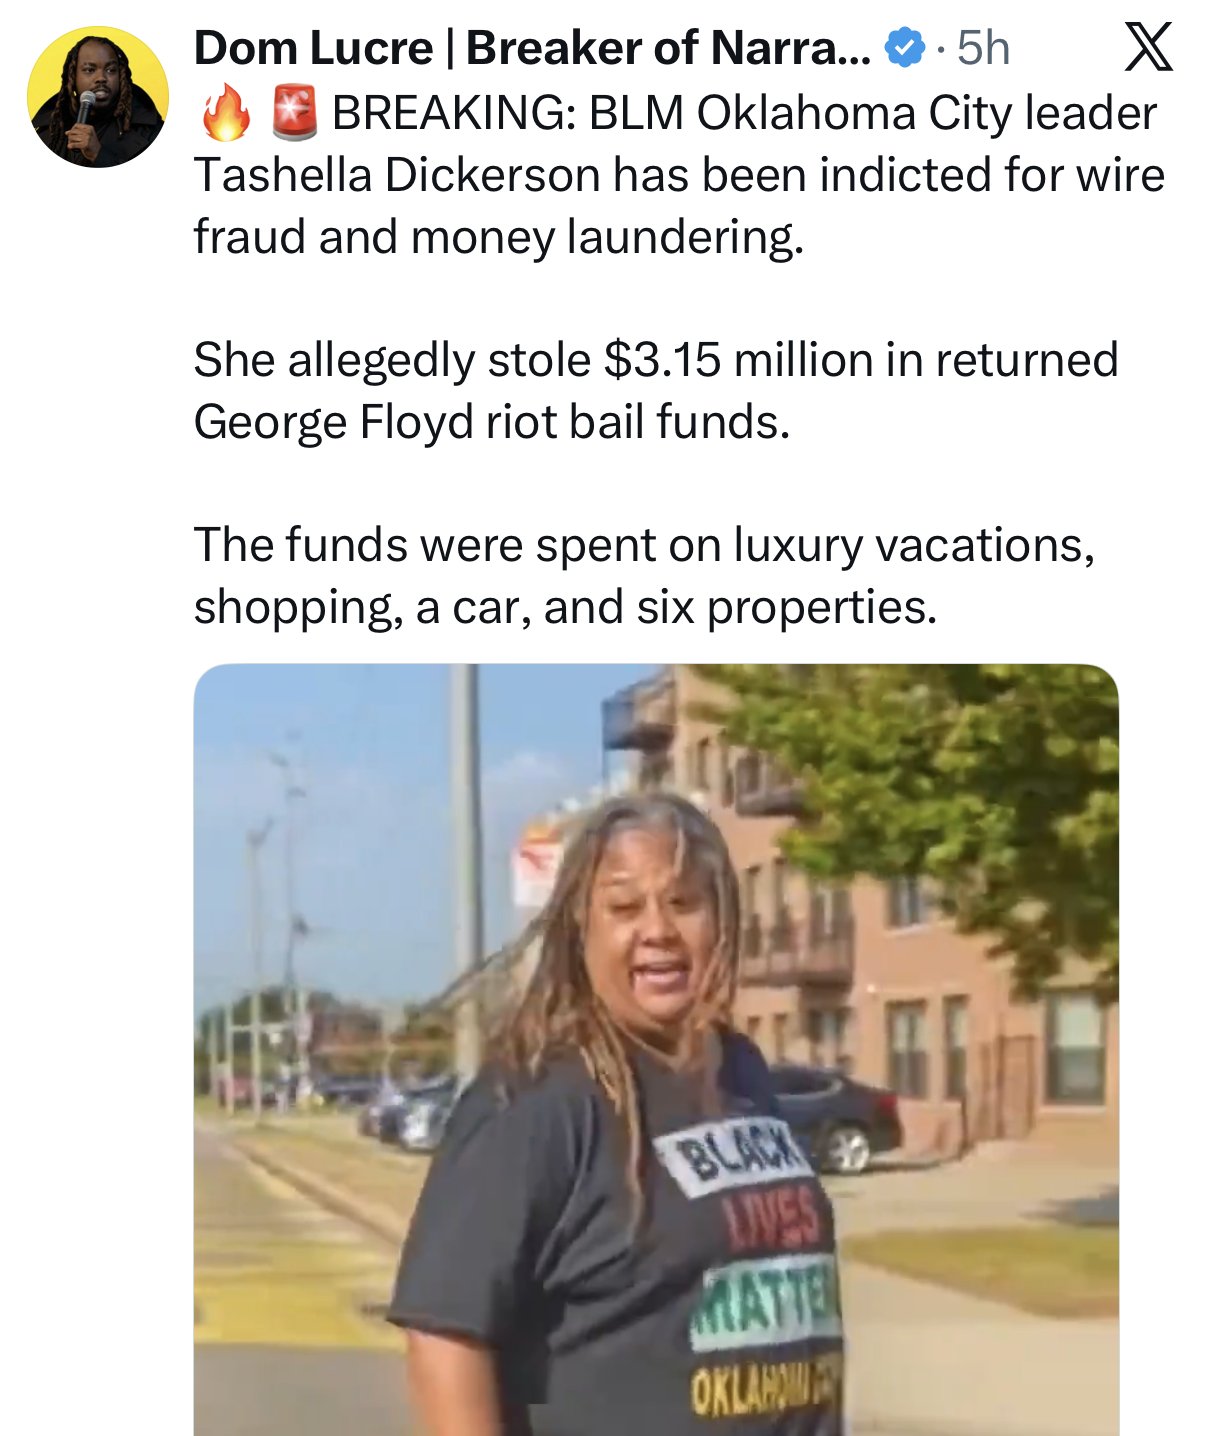Select the word BREAKING in the post
1206x1436 pixels.
click(453, 113)
